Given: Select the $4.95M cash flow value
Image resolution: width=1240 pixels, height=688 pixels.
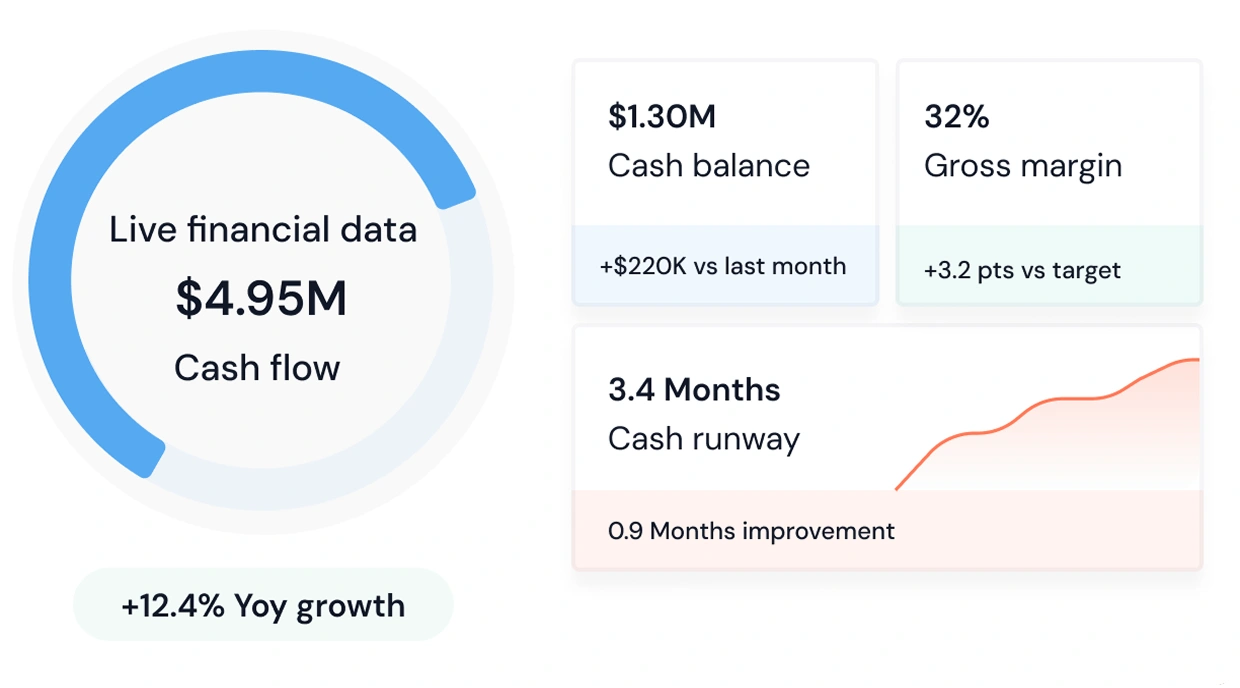Looking at the screenshot, I should tap(261, 298).
